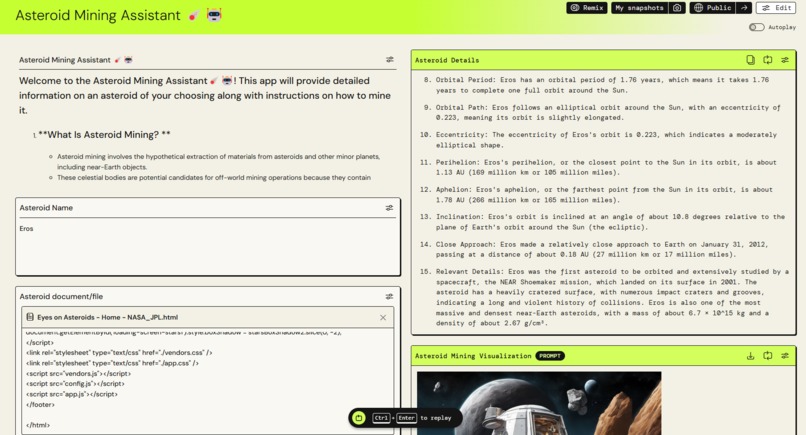Click the Remix button
Screen dimensions: 806x435
(x=587, y=8)
